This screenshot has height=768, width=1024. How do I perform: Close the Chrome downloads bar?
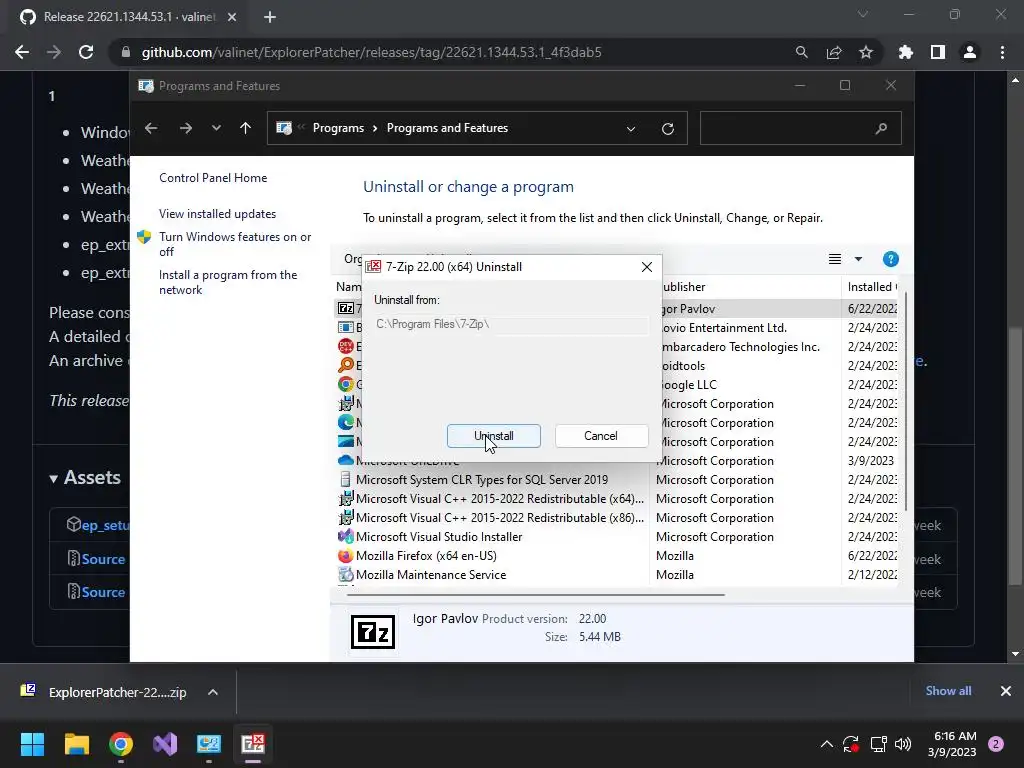pyautogui.click(x=1006, y=691)
